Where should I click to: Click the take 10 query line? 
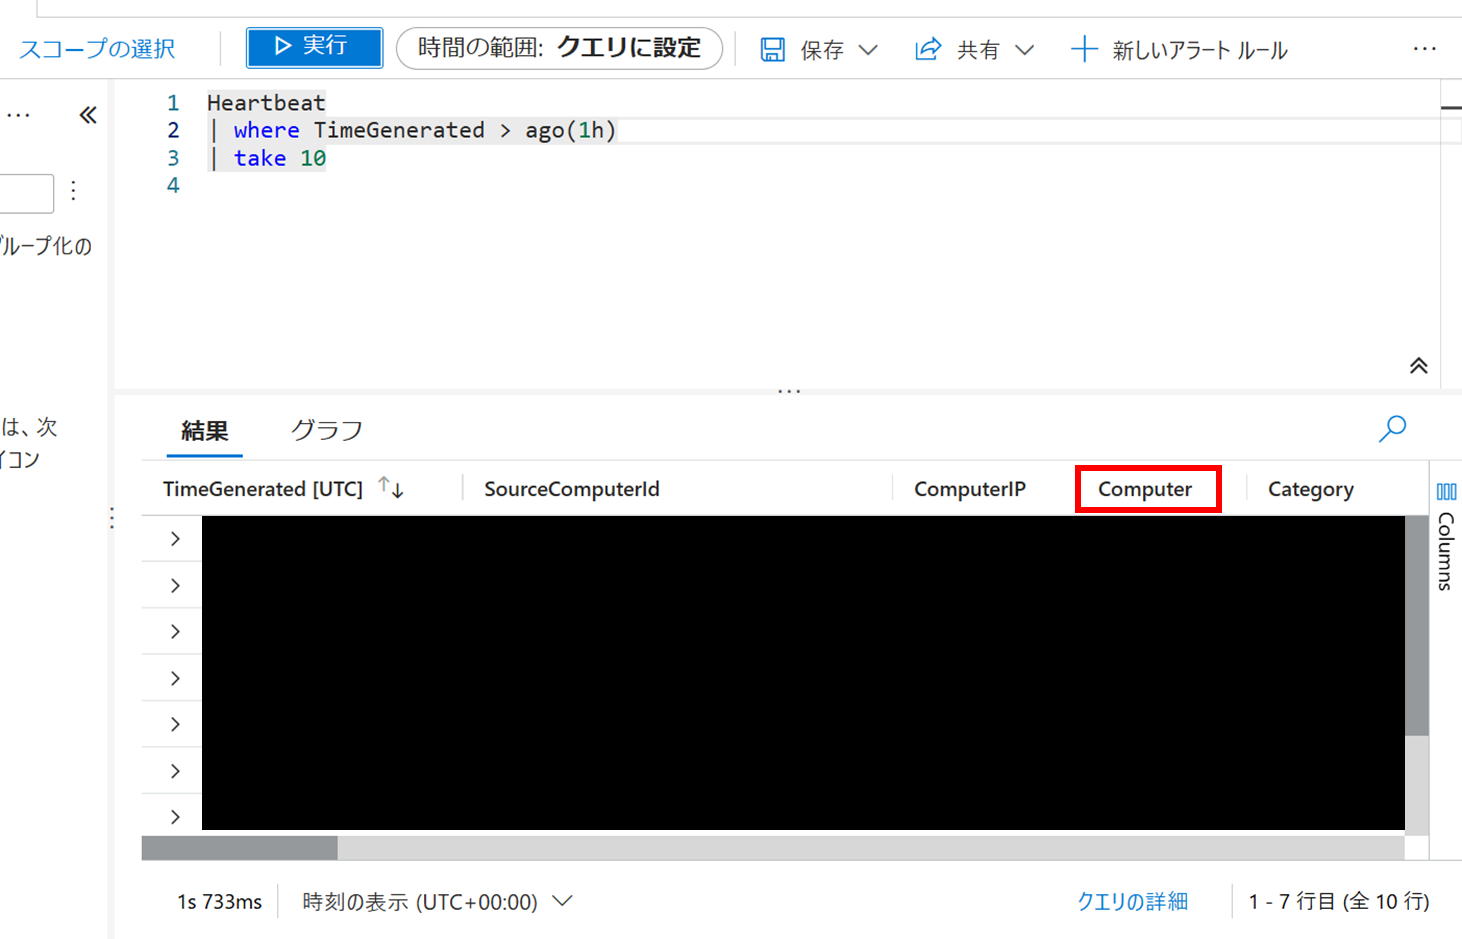tap(267, 158)
